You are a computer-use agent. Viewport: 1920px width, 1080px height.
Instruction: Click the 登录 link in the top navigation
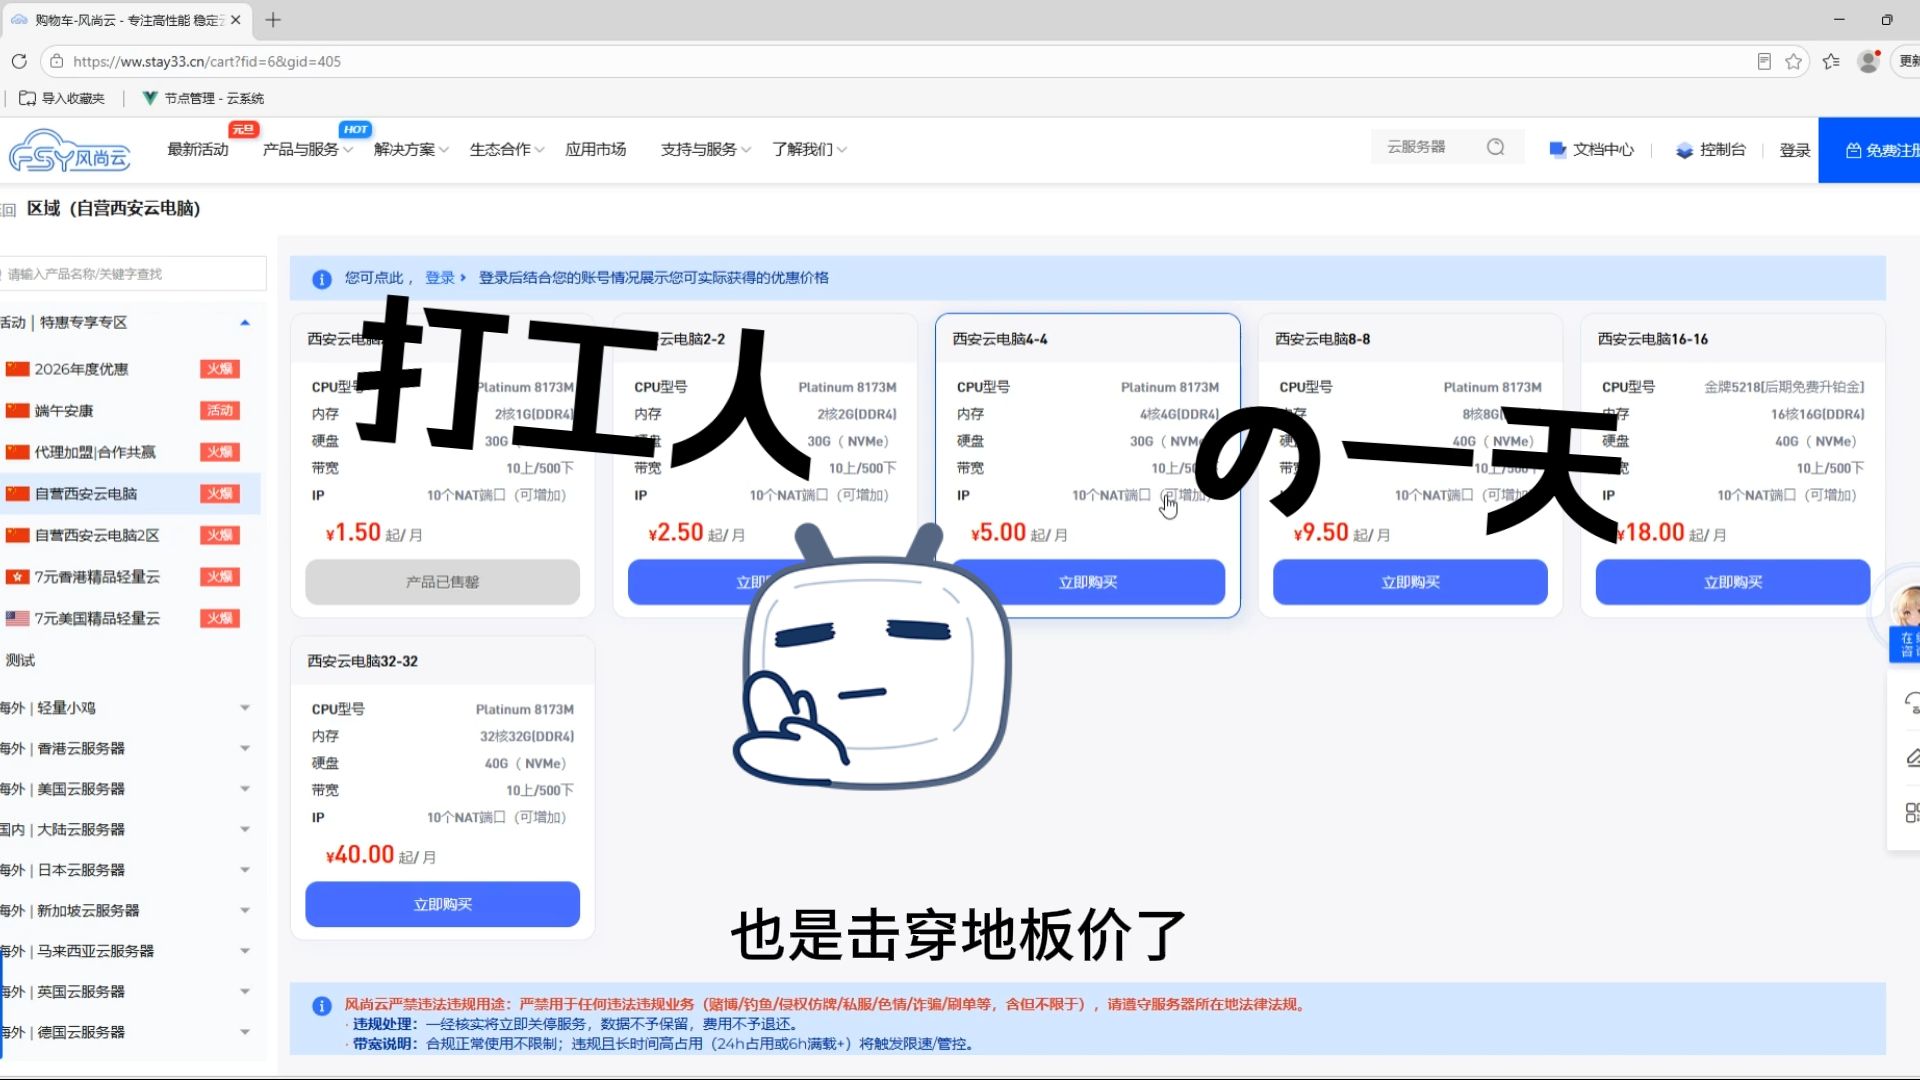(1795, 150)
